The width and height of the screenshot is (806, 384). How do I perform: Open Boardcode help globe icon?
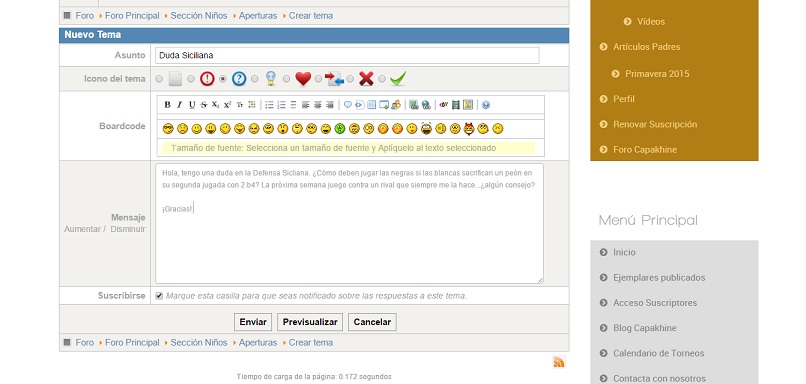point(486,105)
